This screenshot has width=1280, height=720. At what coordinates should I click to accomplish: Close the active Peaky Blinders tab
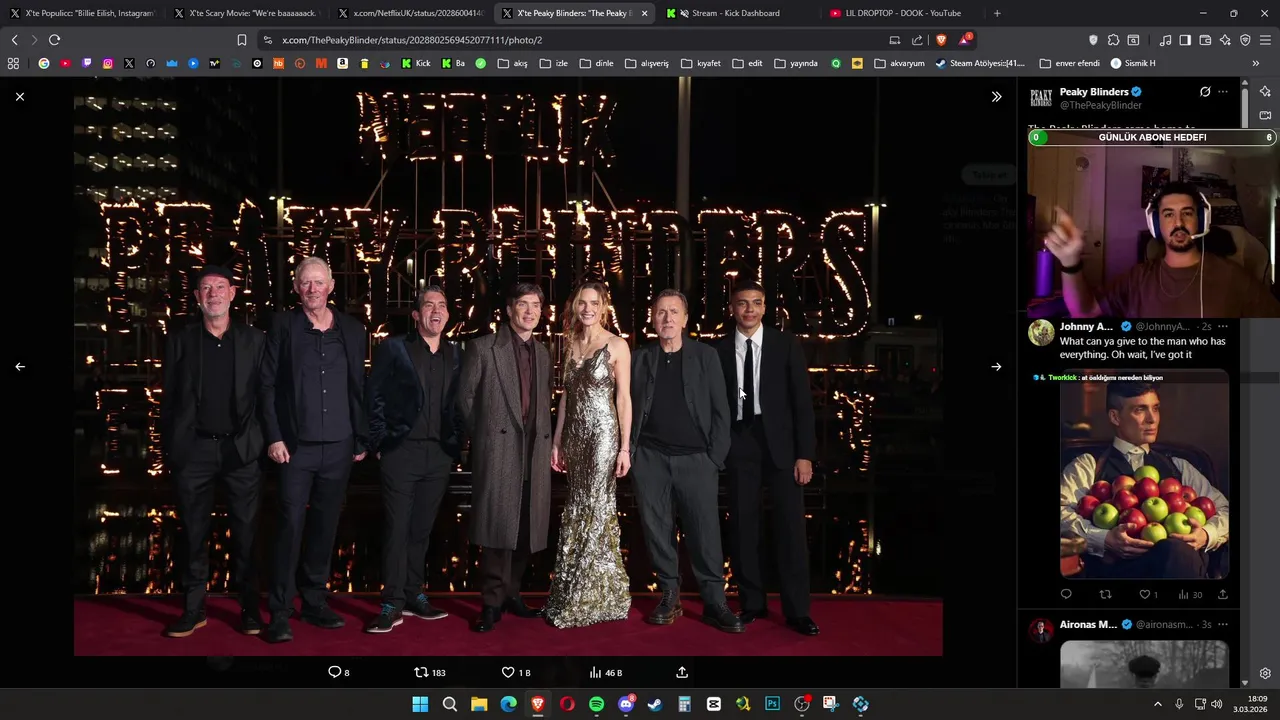(x=644, y=13)
